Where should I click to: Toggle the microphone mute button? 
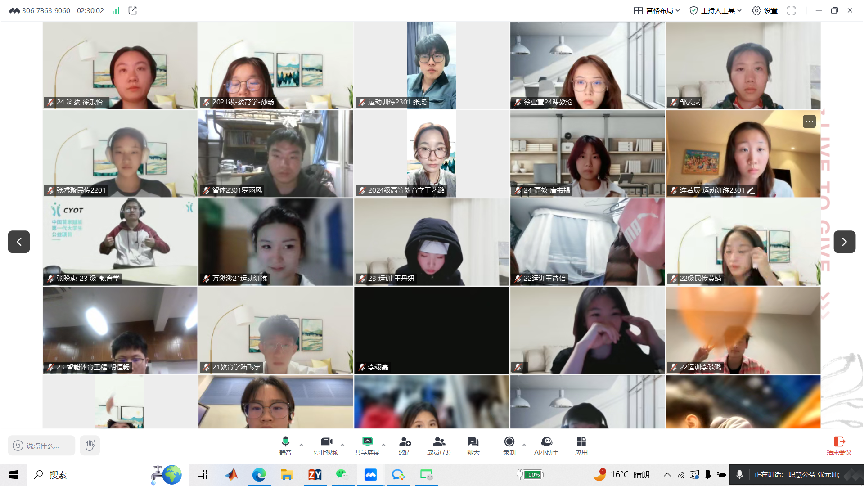[285, 444]
